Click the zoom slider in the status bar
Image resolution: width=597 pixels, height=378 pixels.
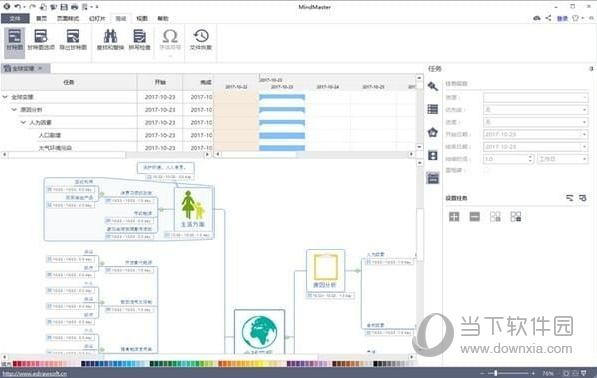[495, 373]
